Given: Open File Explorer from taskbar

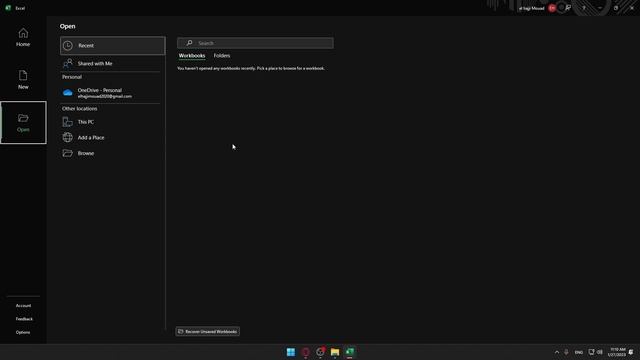Looking at the screenshot, I should coord(335,352).
